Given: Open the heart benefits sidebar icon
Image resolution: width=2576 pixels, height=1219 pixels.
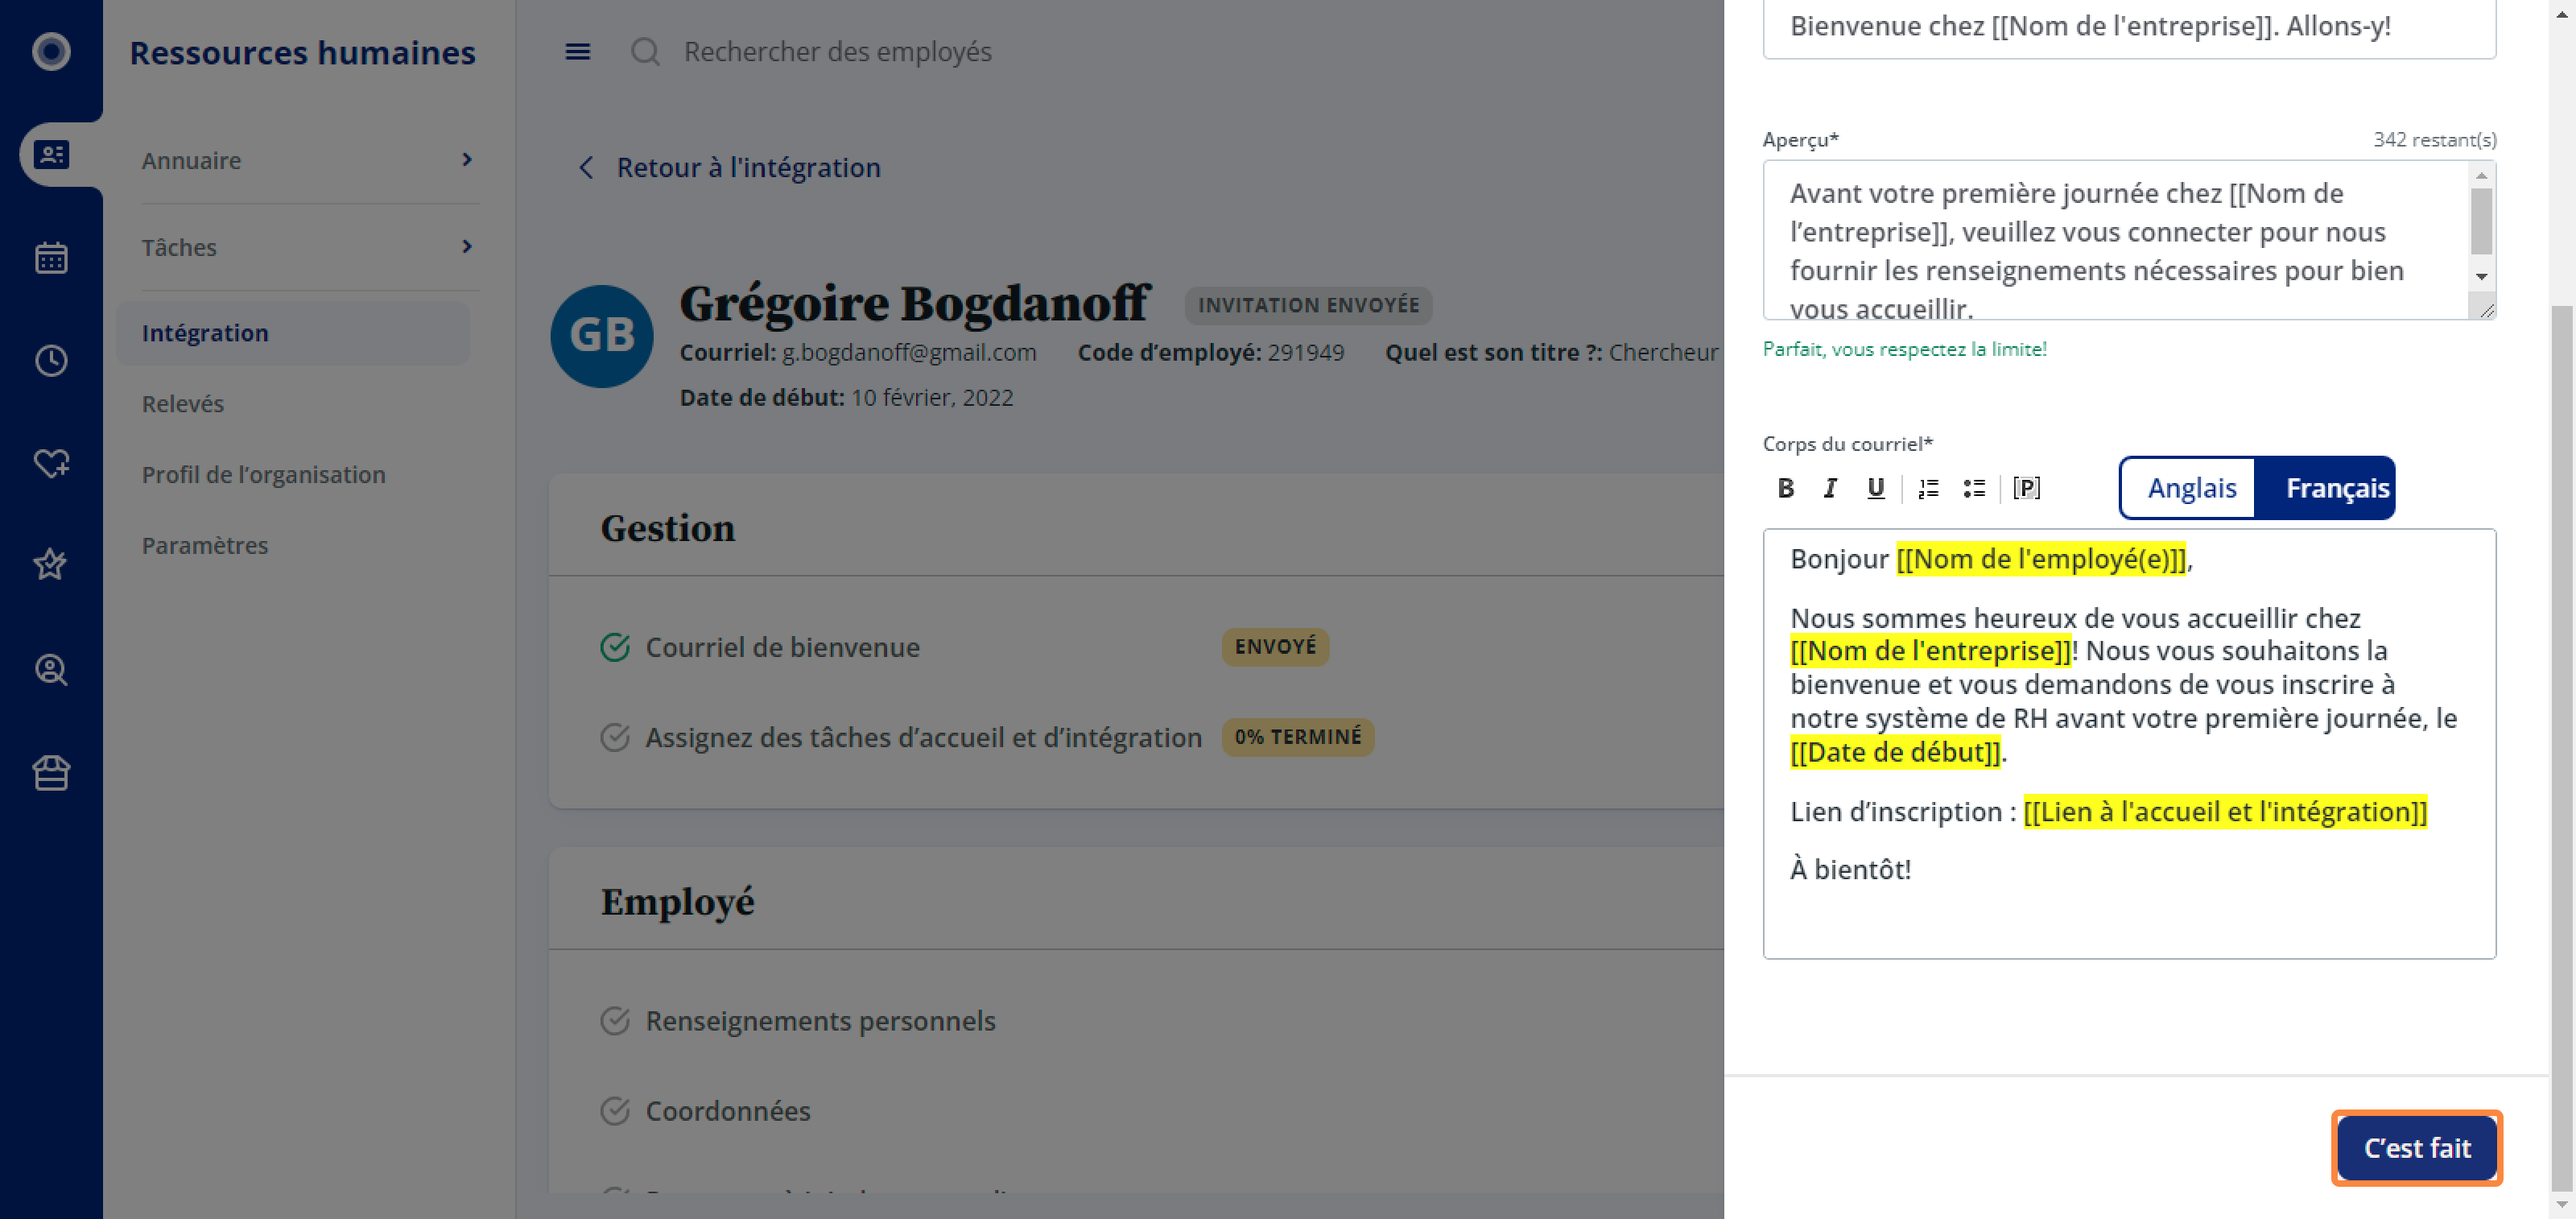Looking at the screenshot, I should [51, 464].
